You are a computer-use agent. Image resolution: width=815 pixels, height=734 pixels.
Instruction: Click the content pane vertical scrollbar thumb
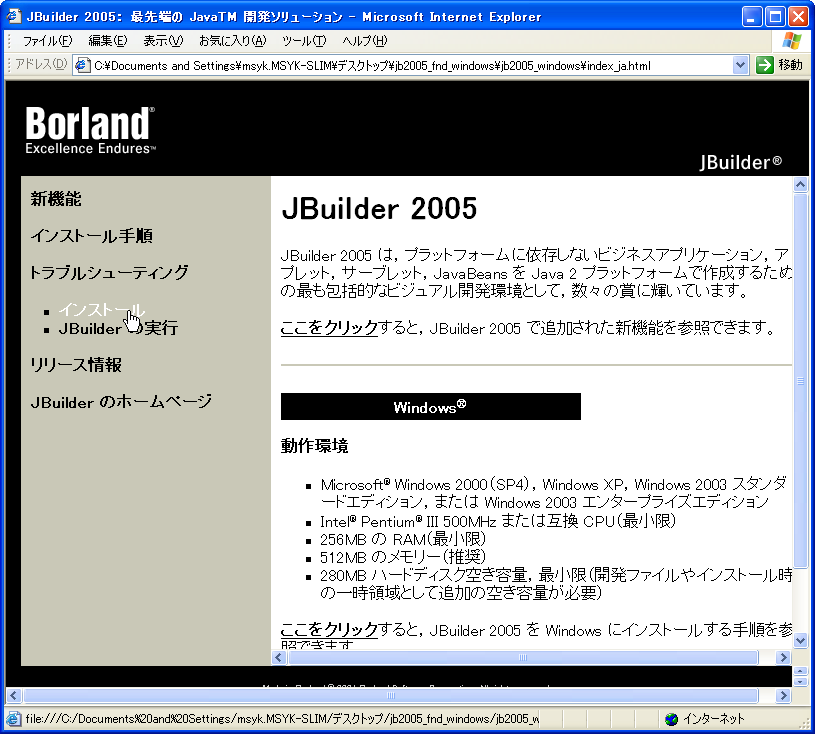(800, 380)
